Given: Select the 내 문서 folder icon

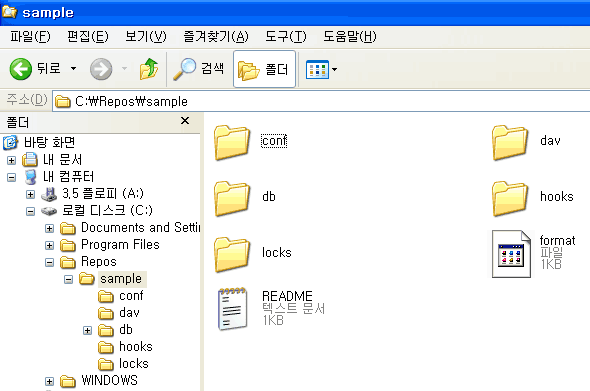Looking at the screenshot, I should point(30,160).
